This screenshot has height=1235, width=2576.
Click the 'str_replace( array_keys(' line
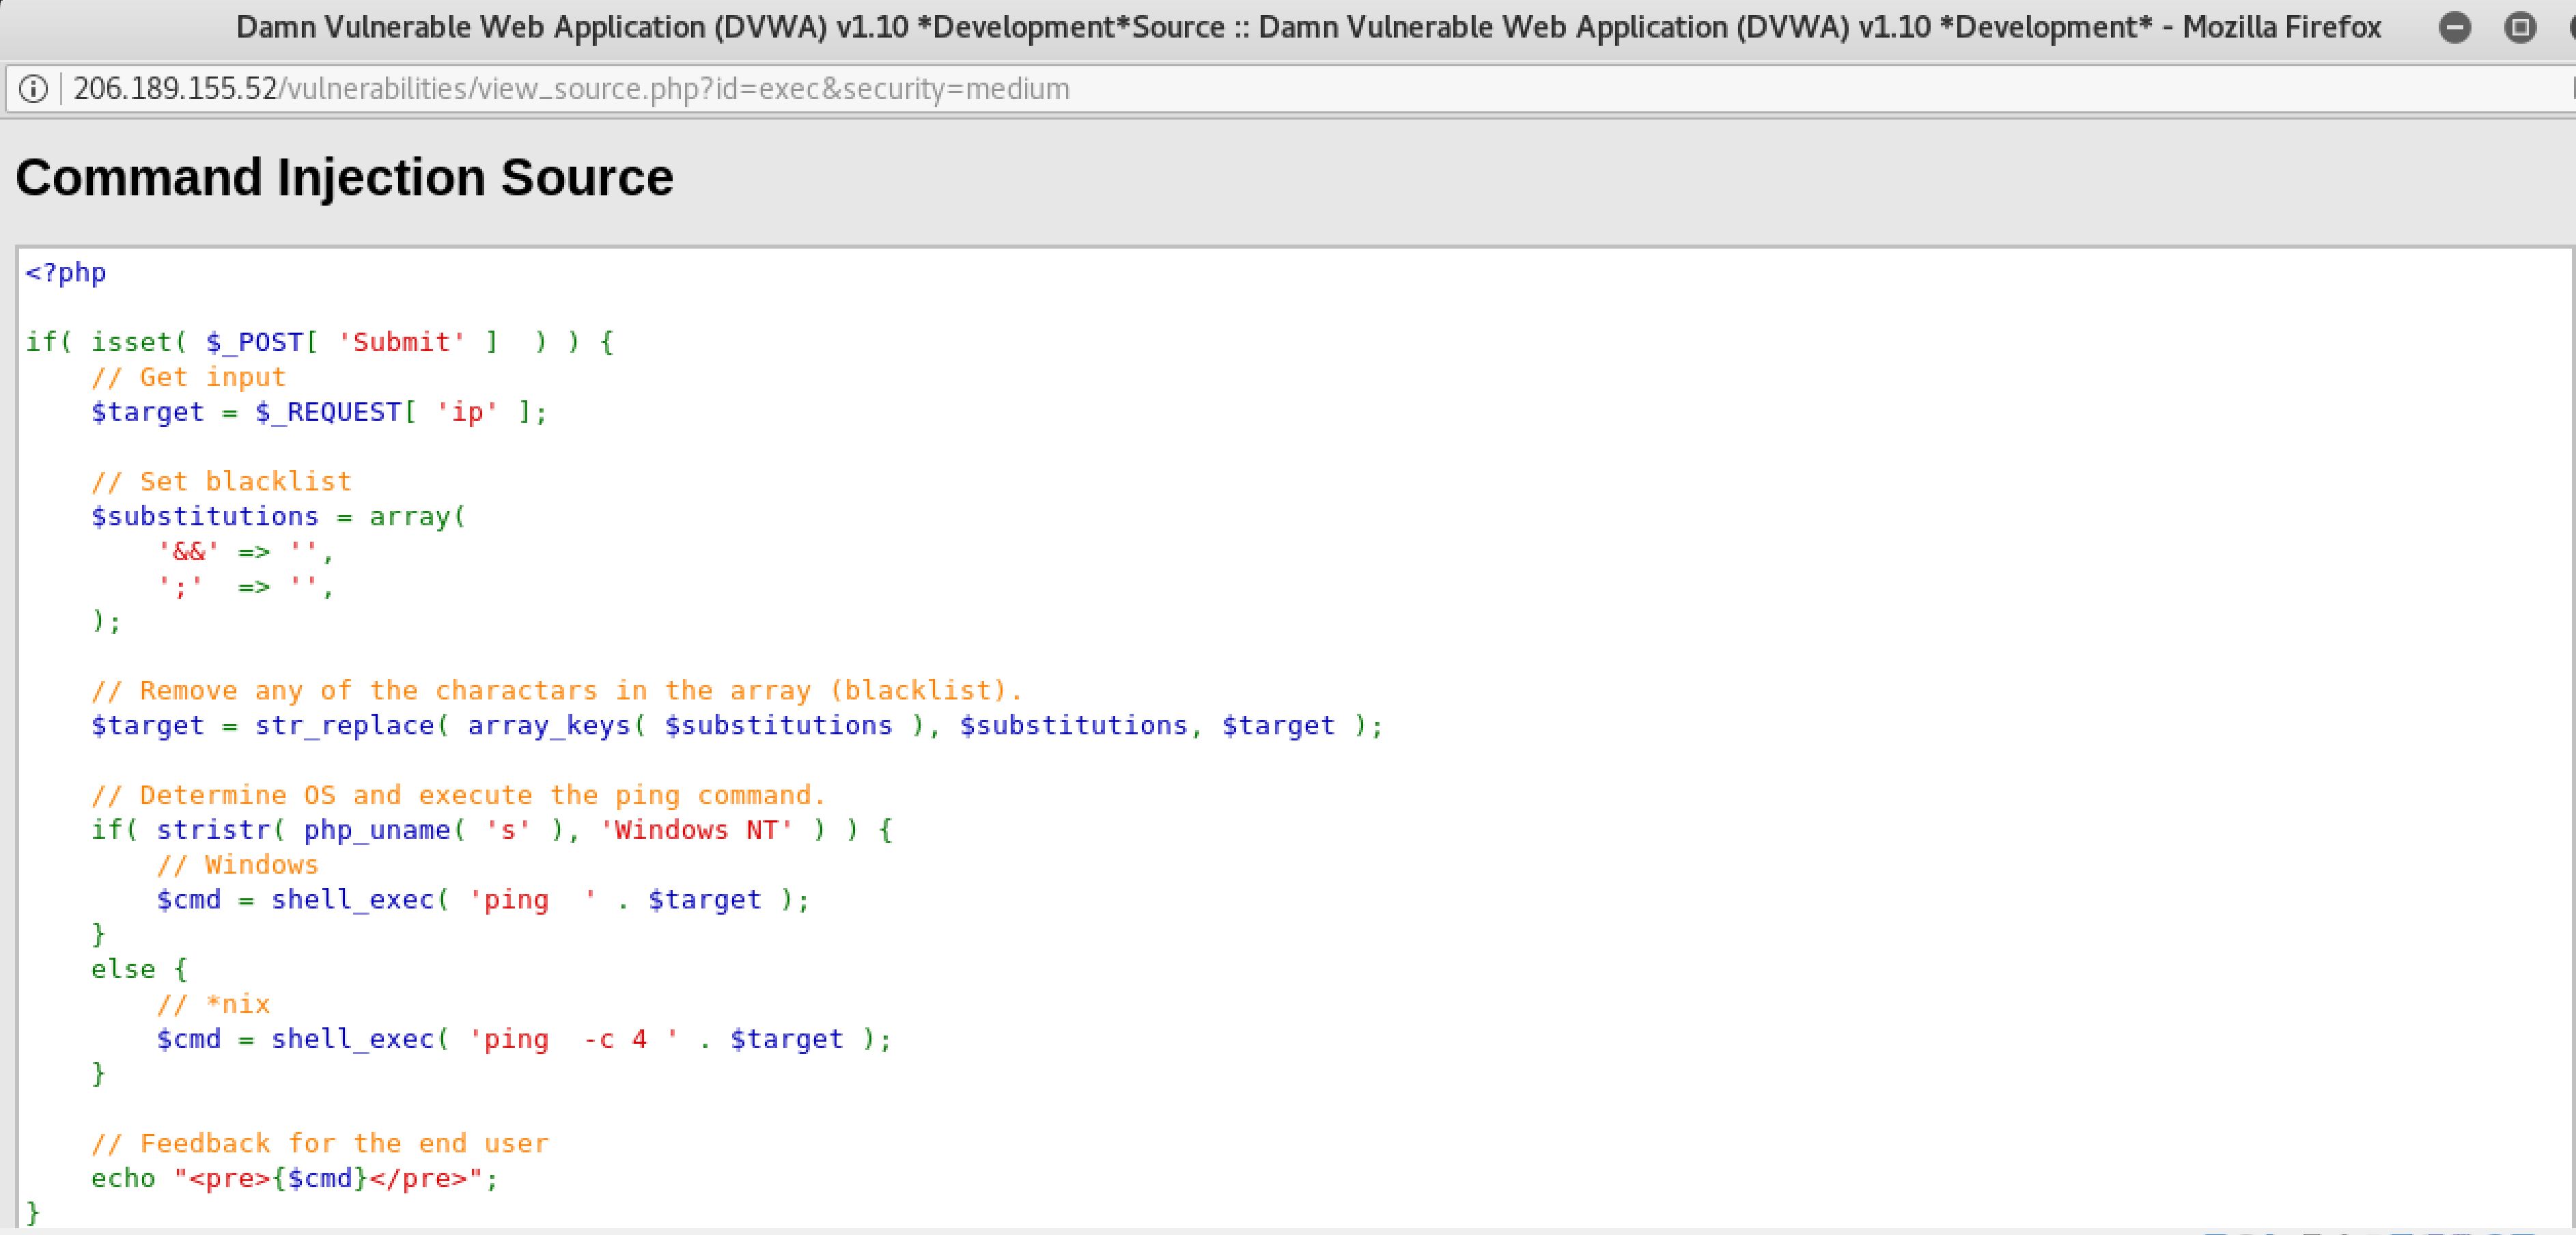coord(737,725)
